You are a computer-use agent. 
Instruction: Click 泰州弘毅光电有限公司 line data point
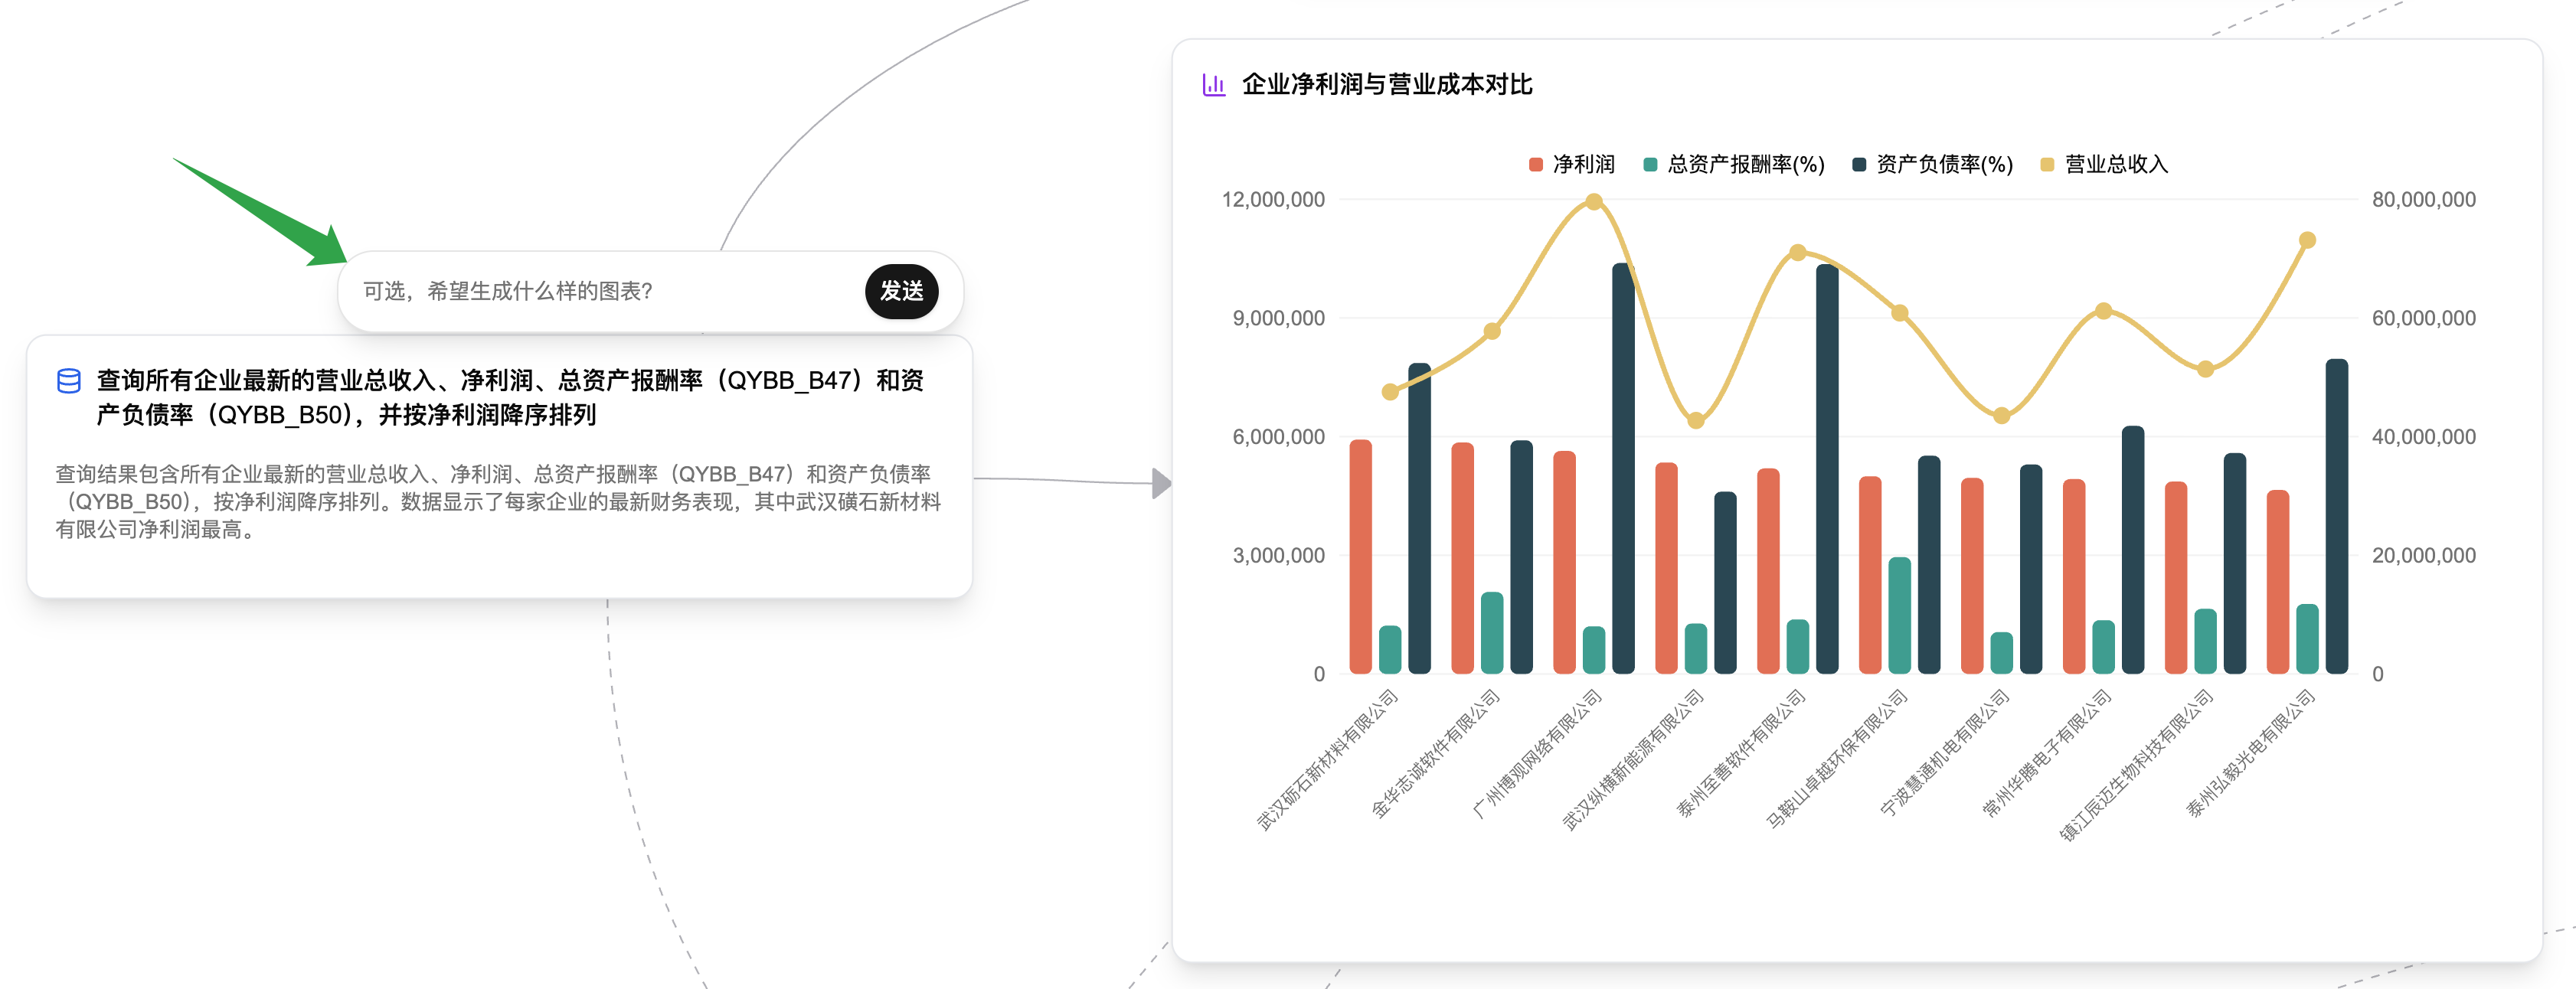[2307, 241]
